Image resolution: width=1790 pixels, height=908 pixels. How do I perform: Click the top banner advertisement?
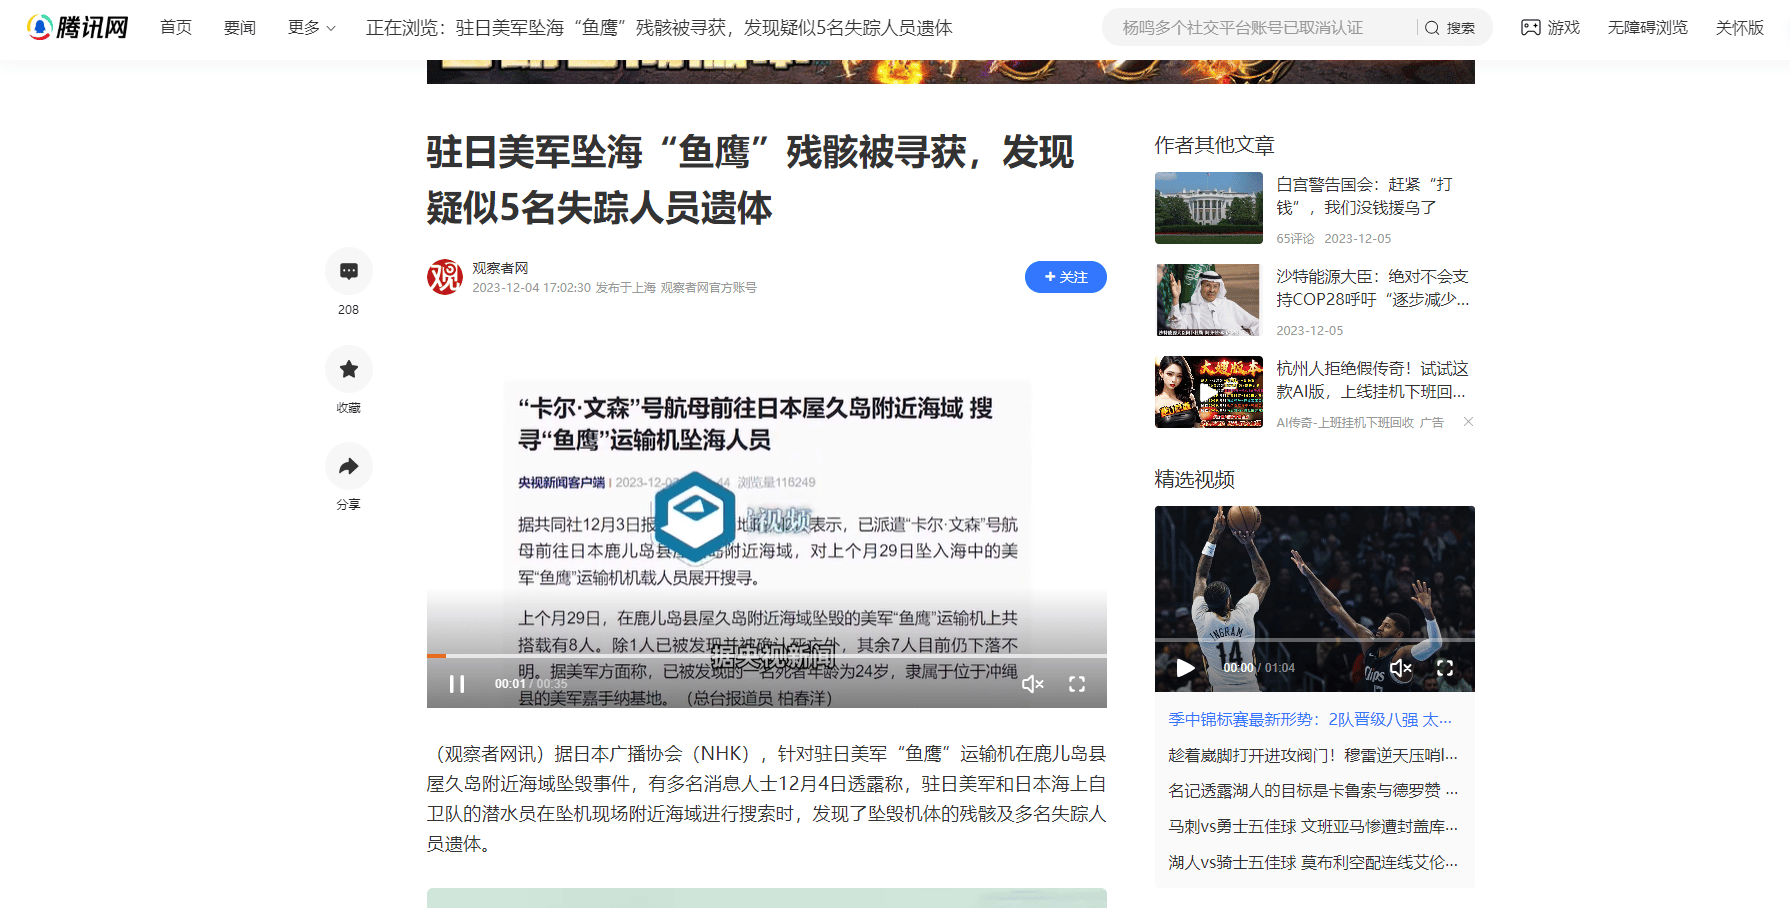951,72
